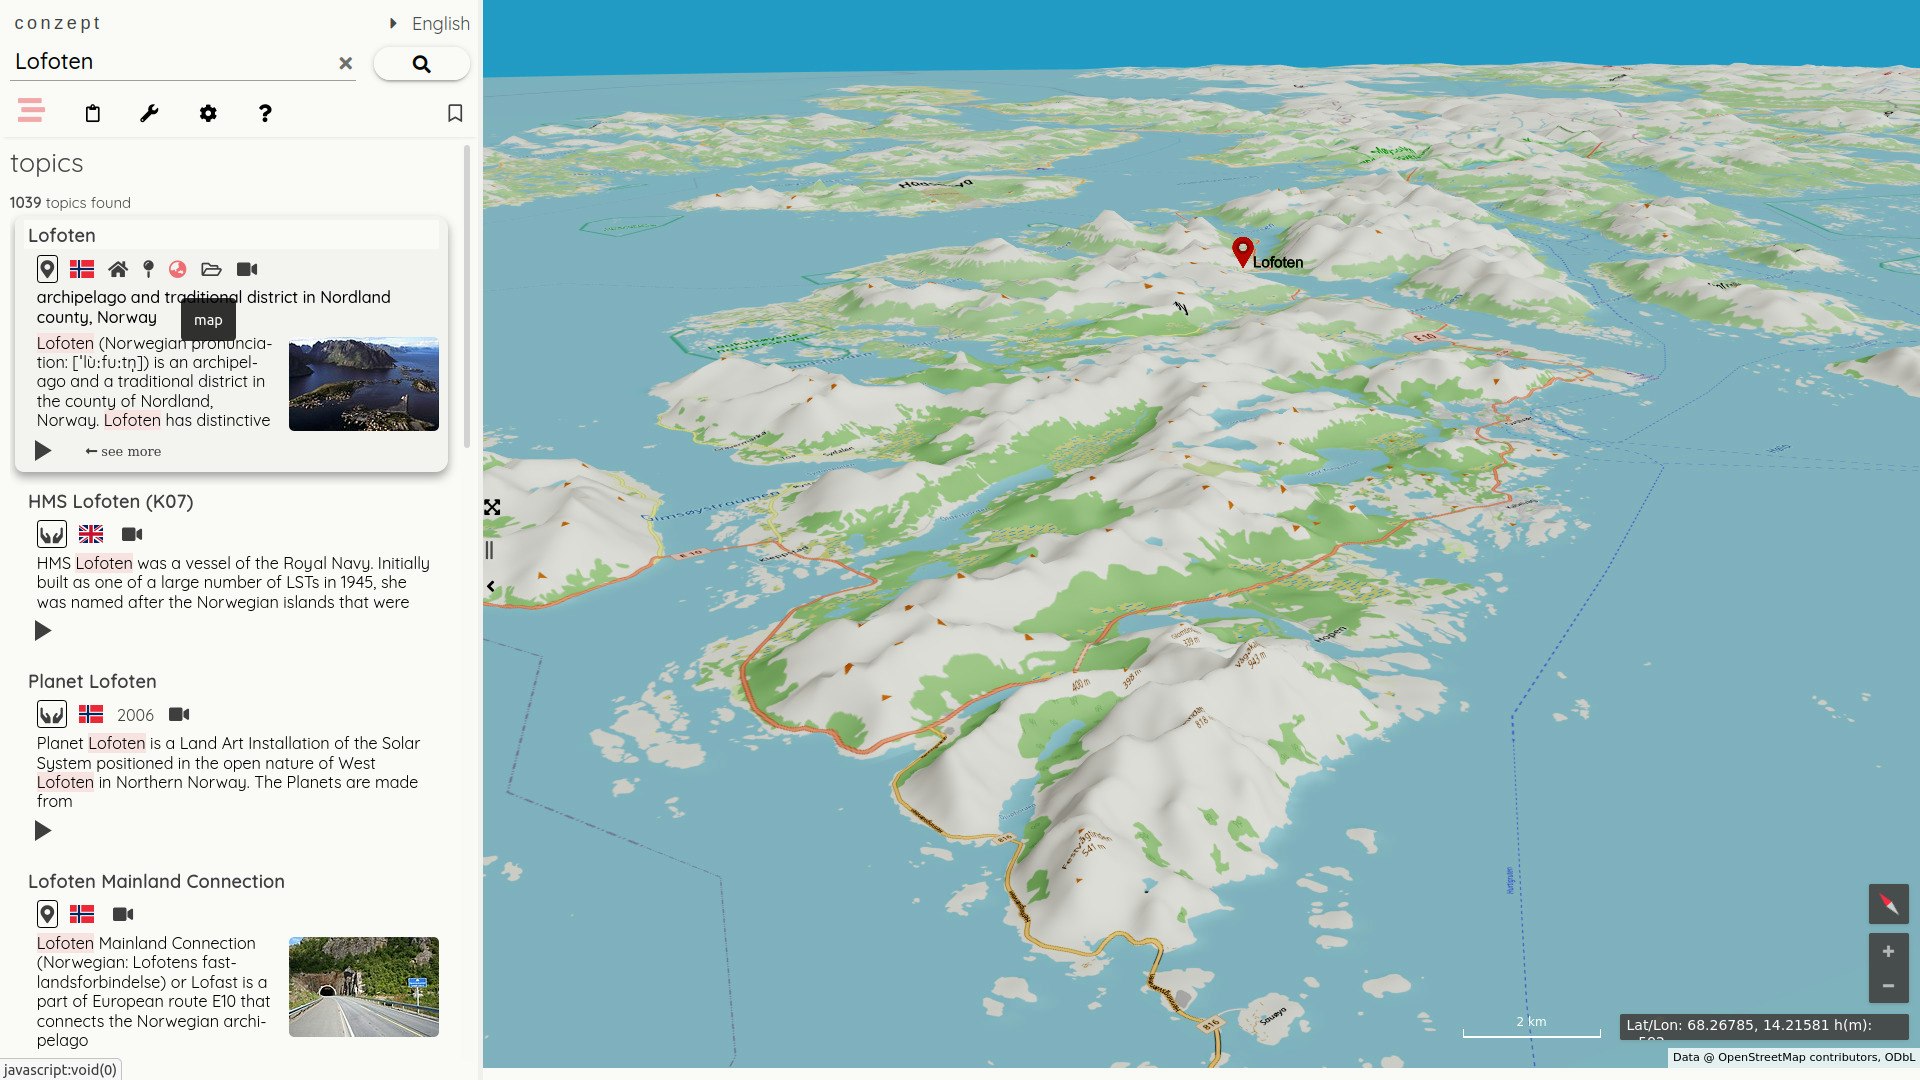This screenshot has height=1080, width=1920.
Task: Click the video icon under Planet Lofoten
Action: [x=179, y=714]
